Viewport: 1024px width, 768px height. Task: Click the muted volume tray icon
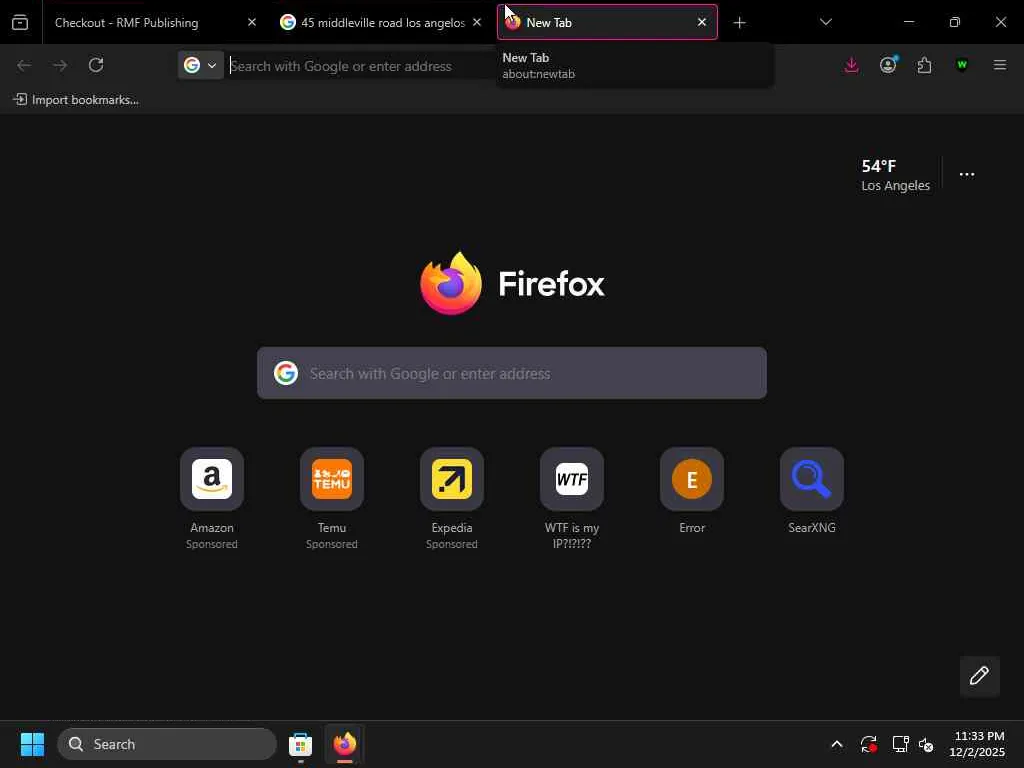(926, 744)
